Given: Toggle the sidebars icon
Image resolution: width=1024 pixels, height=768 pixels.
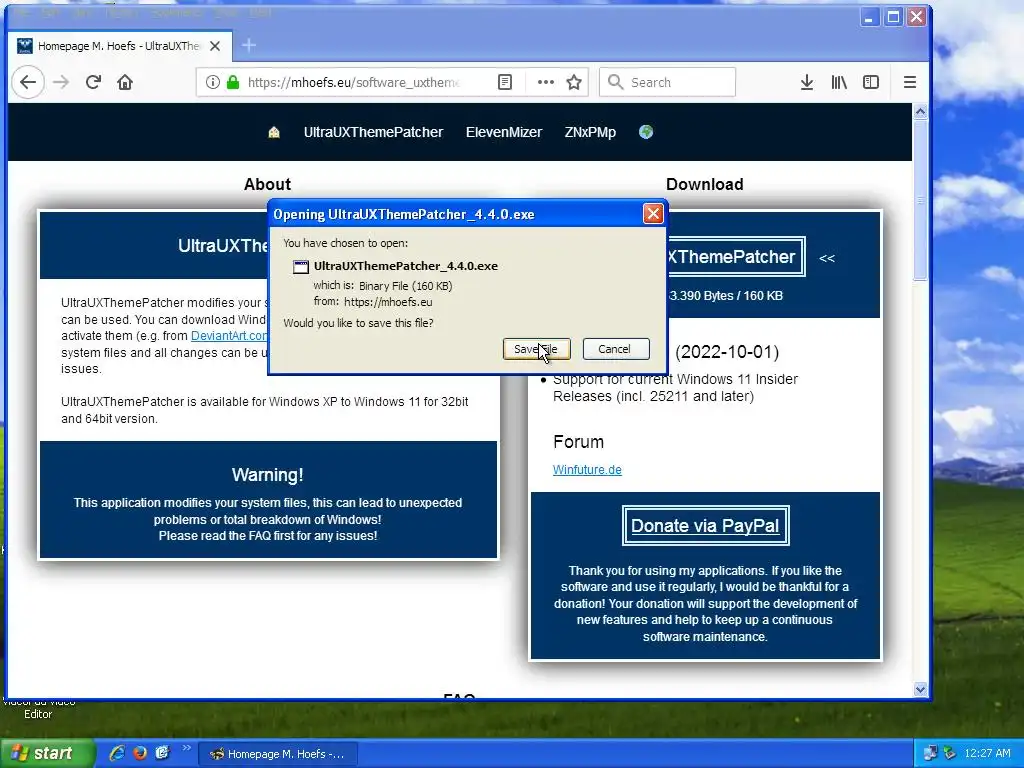Looking at the screenshot, I should coord(871,82).
